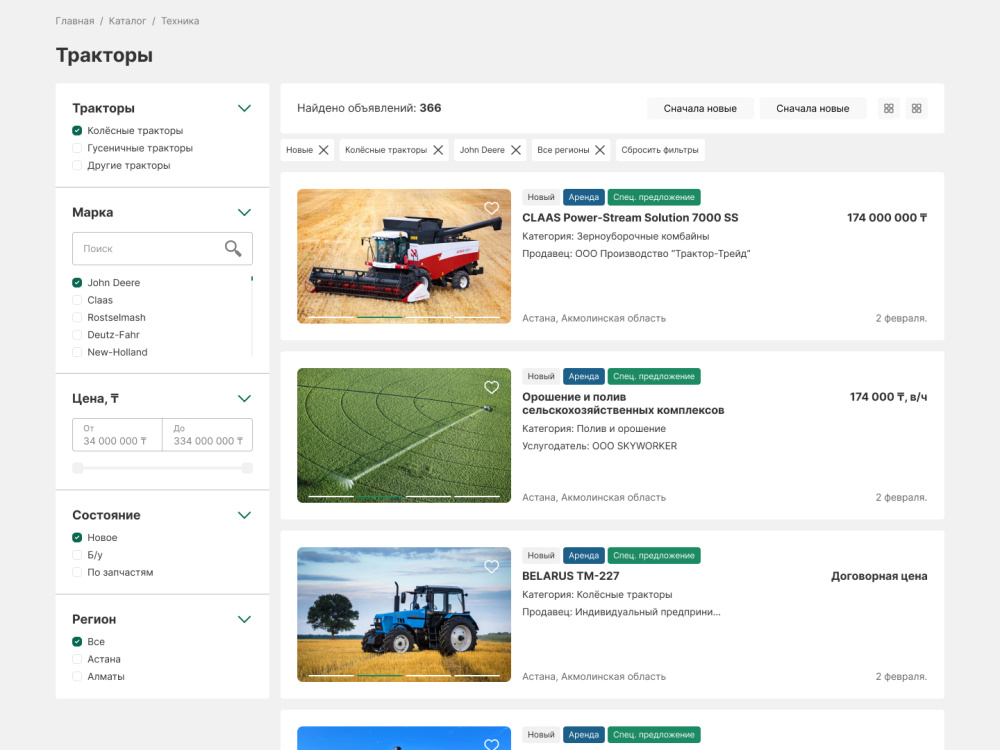
Task: Toggle the 'Все' region checkbox
Action: click(77, 642)
